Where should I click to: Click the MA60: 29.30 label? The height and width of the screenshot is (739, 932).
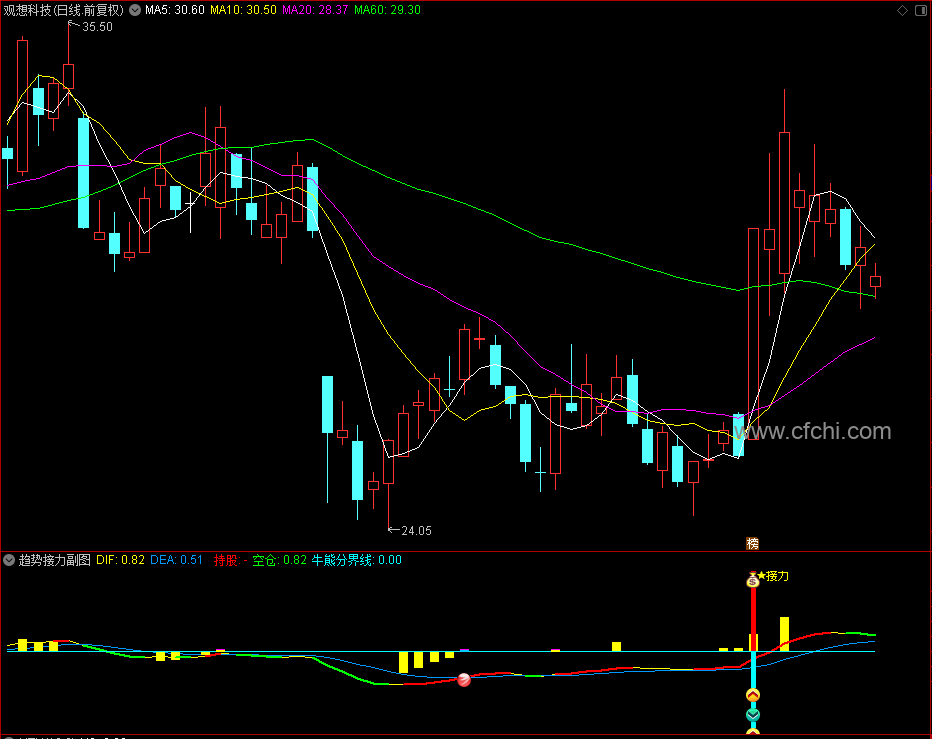click(388, 10)
